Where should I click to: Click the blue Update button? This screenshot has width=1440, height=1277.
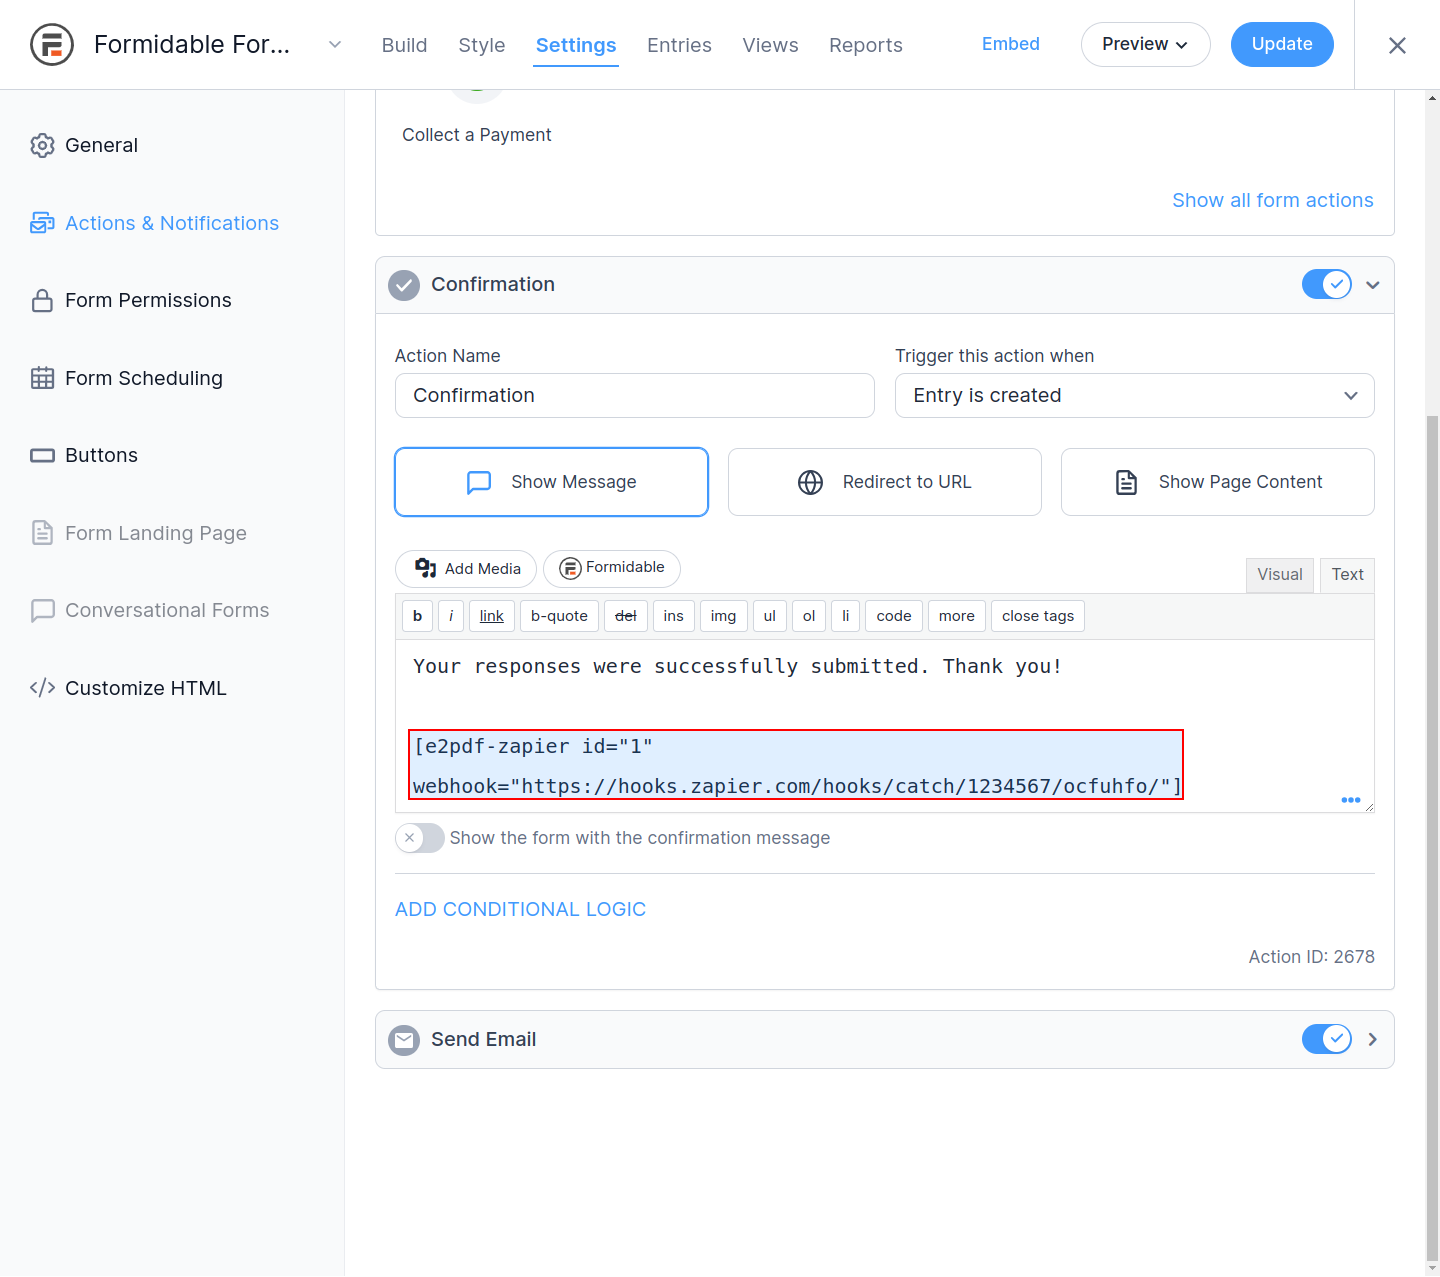1281,44
